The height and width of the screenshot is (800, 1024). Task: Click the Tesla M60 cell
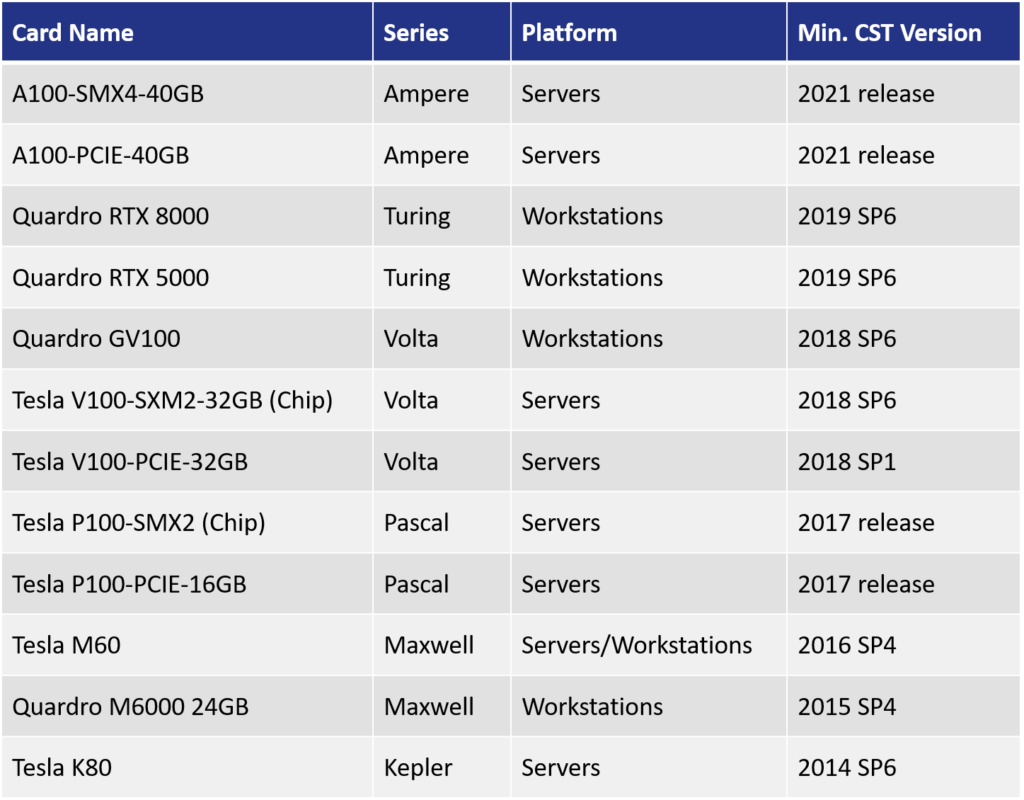[x=67, y=645]
